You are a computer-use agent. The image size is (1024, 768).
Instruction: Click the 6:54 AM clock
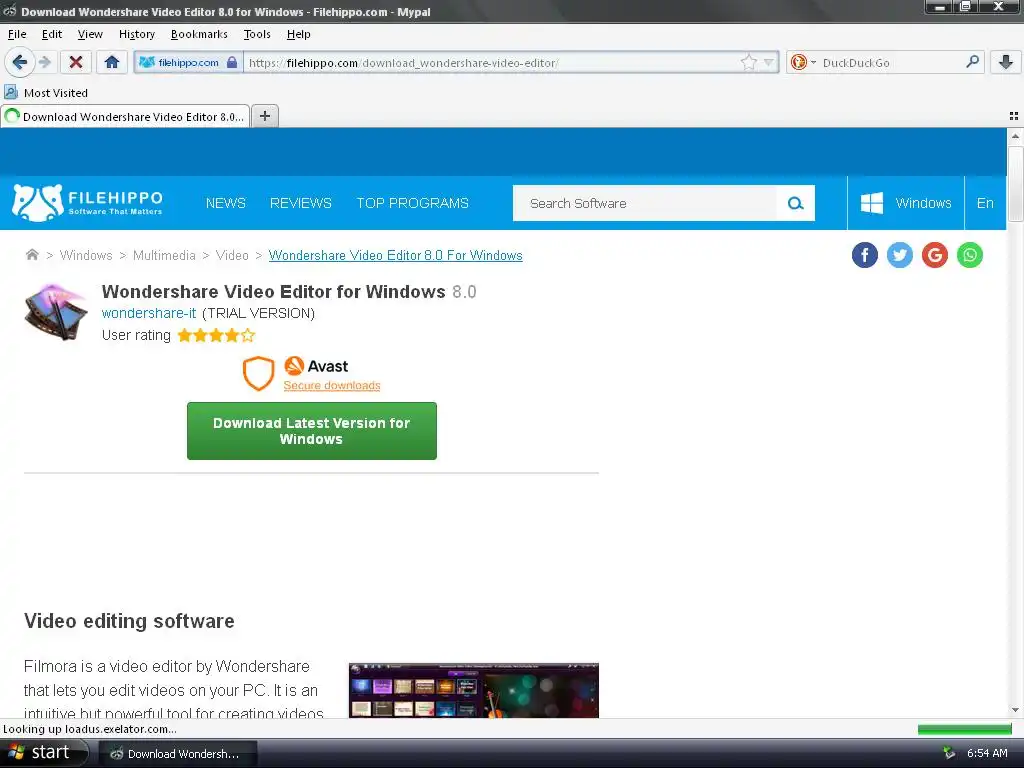click(987, 754)
